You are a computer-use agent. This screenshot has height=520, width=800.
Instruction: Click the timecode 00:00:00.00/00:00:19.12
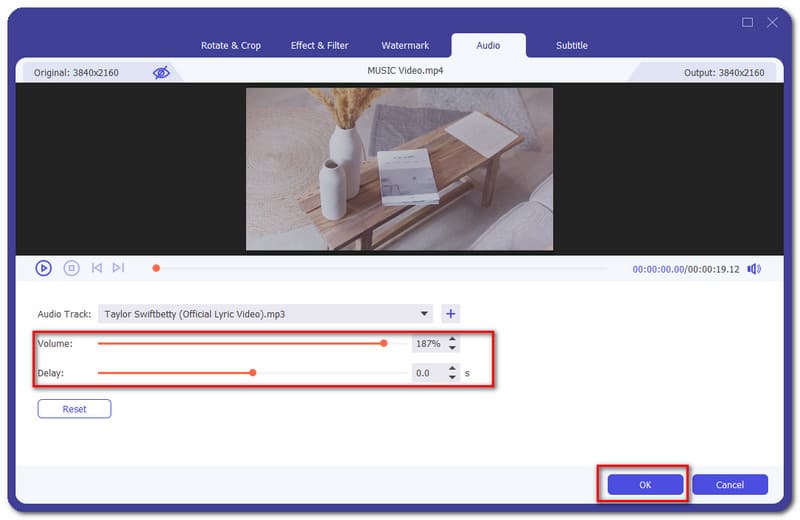click(686, 269)
